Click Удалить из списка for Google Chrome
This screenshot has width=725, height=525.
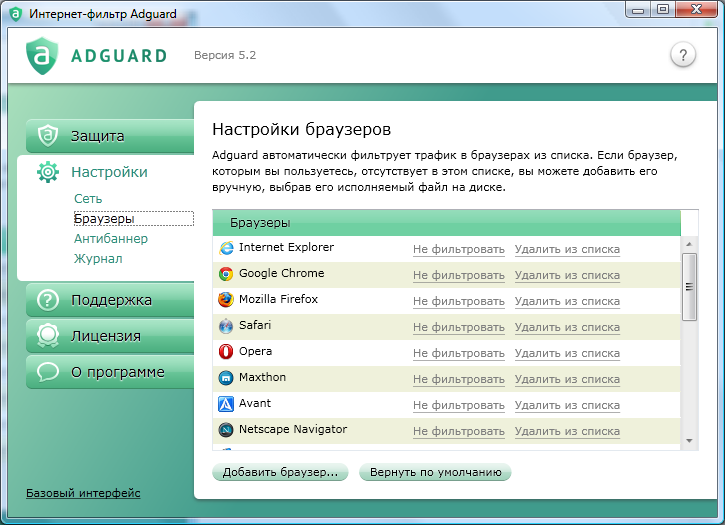(x=567, y=275)
